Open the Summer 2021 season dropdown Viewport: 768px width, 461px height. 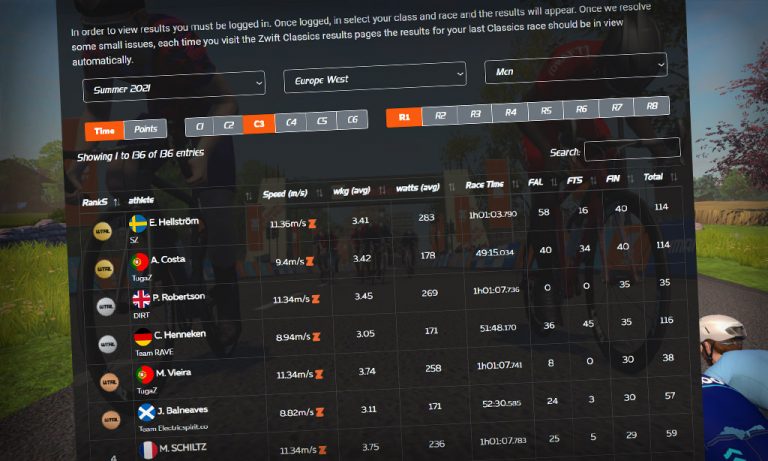(174, 86)
